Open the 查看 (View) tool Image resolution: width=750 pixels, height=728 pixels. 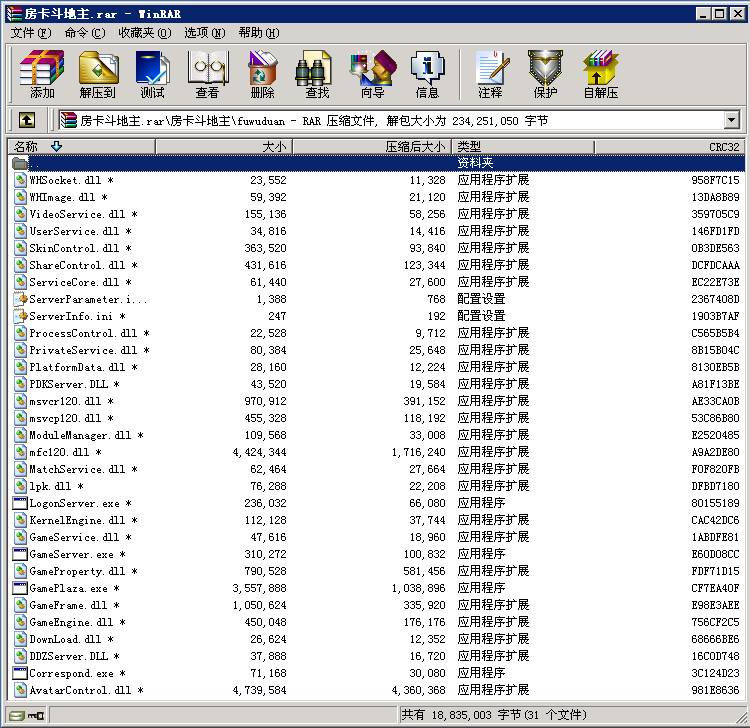[207, 74]
